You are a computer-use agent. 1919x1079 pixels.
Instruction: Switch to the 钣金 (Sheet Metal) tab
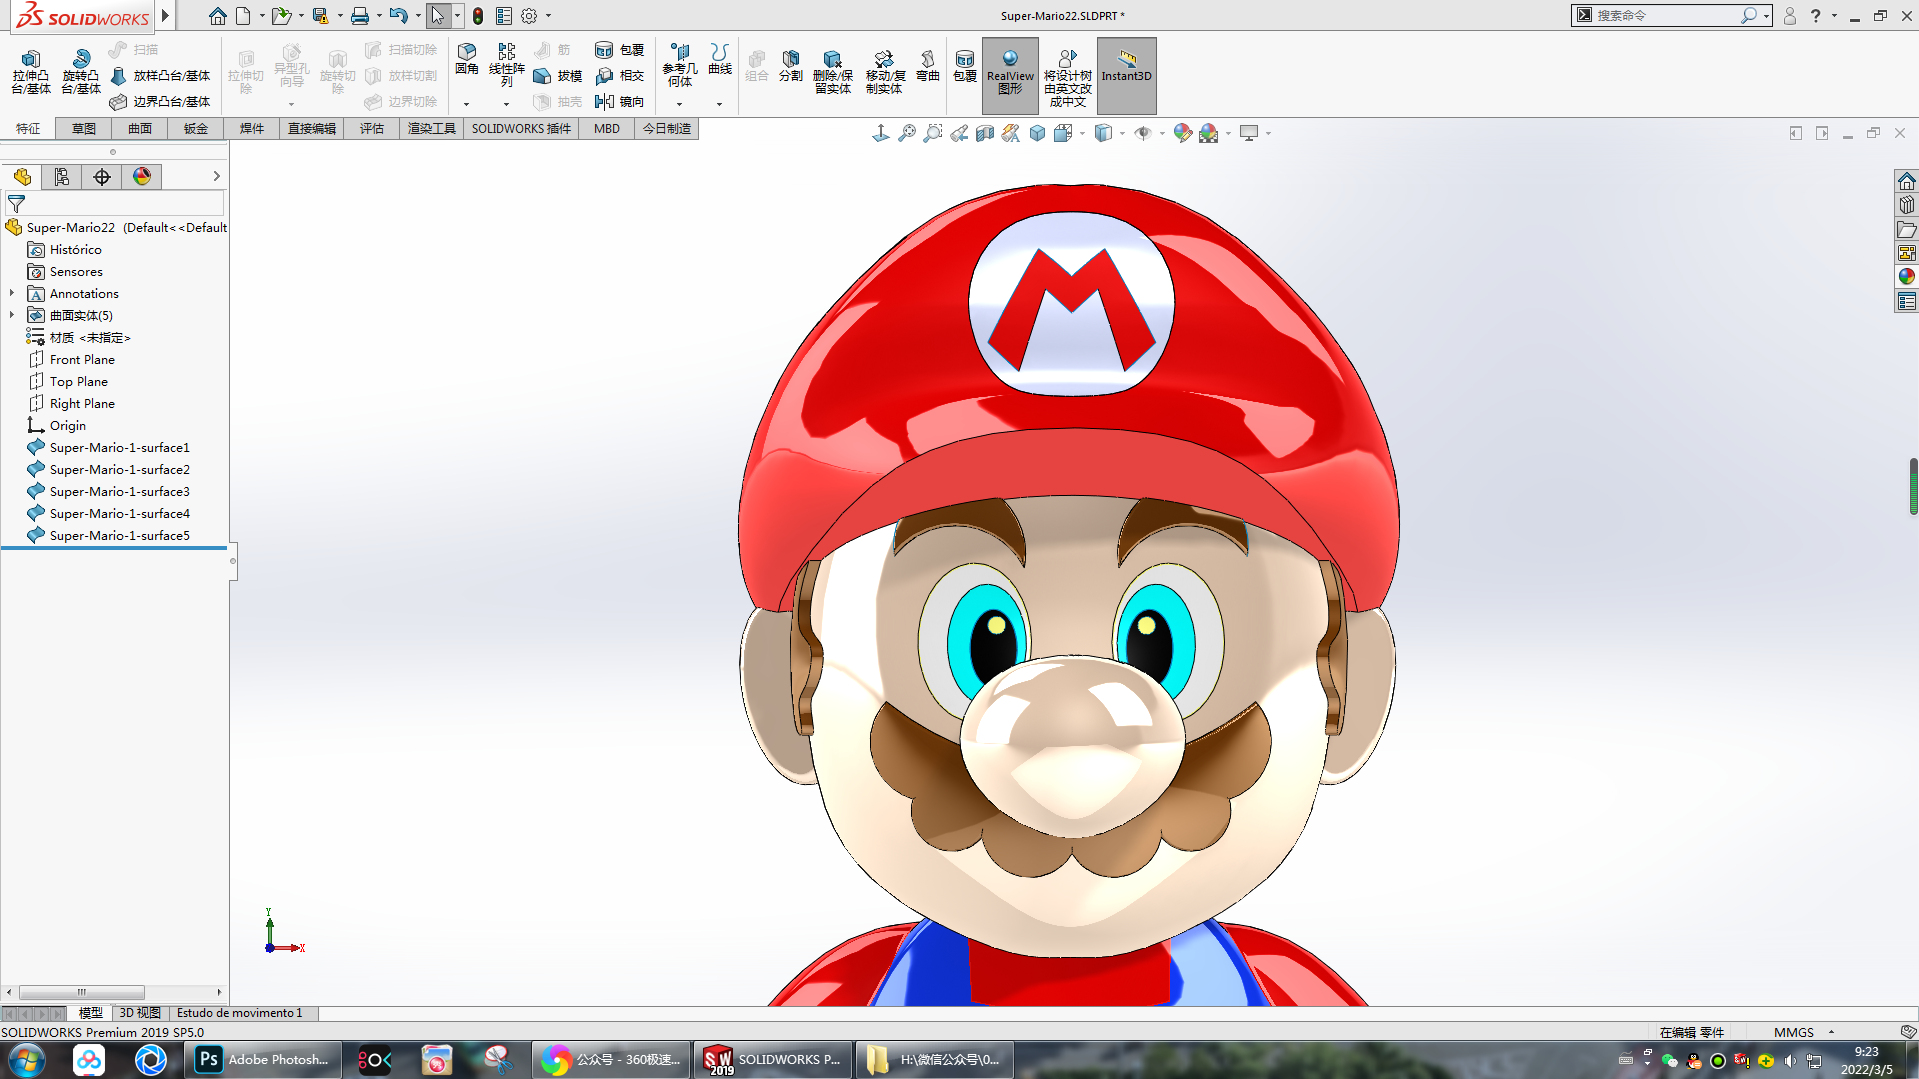tap(196, 129)
